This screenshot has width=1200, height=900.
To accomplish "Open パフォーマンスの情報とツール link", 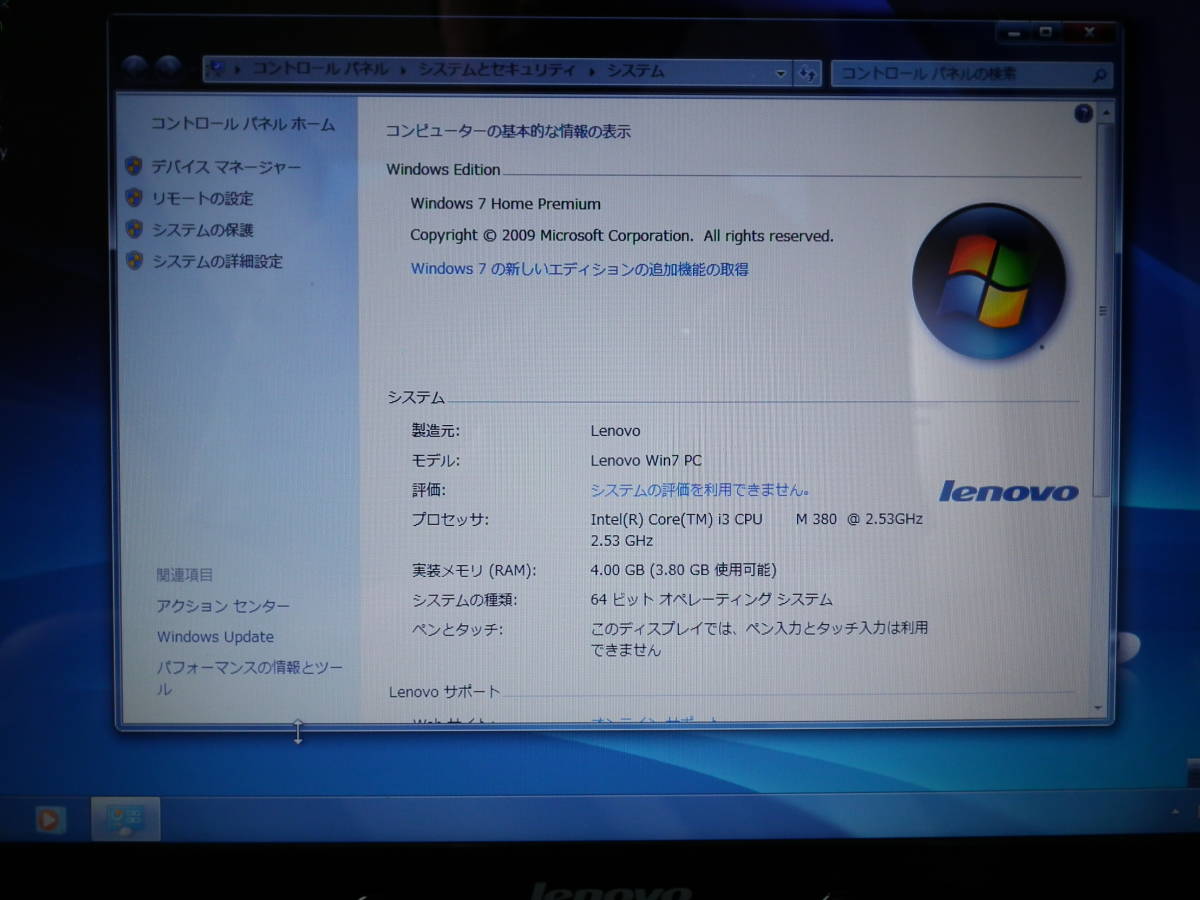I will [x=249, y=678].
